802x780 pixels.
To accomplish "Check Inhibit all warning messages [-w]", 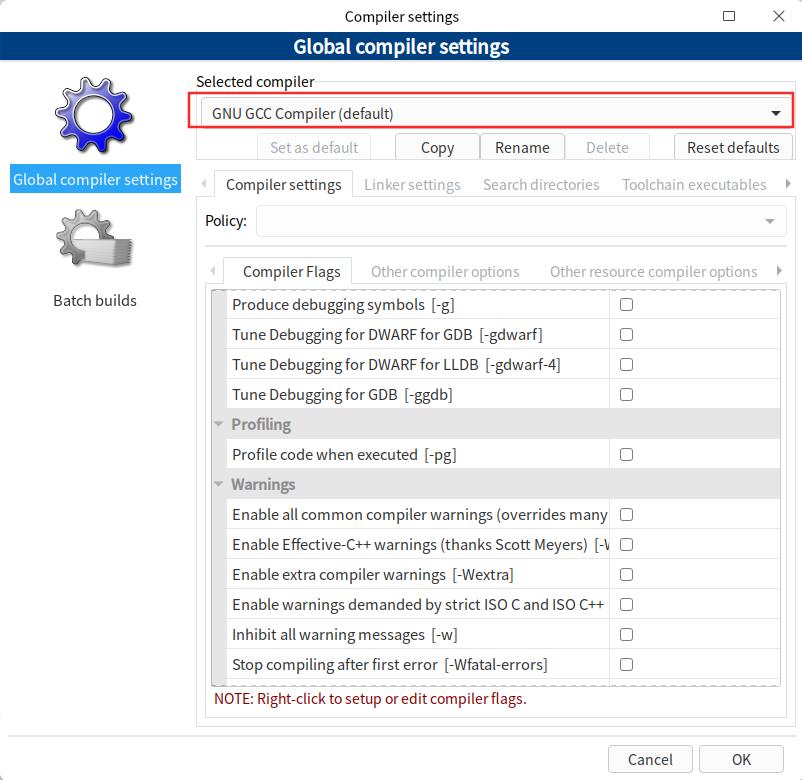I will [626, 635].
